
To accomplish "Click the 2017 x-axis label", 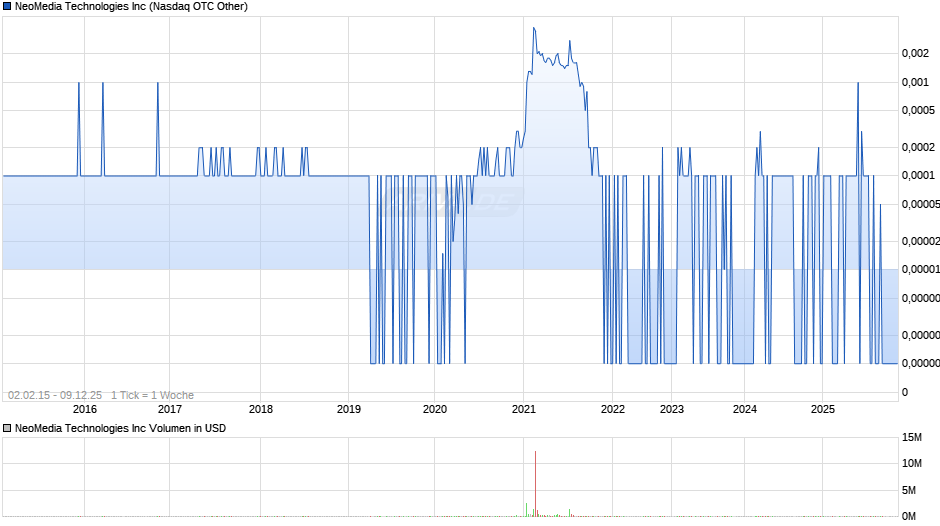I will point(170,409).
